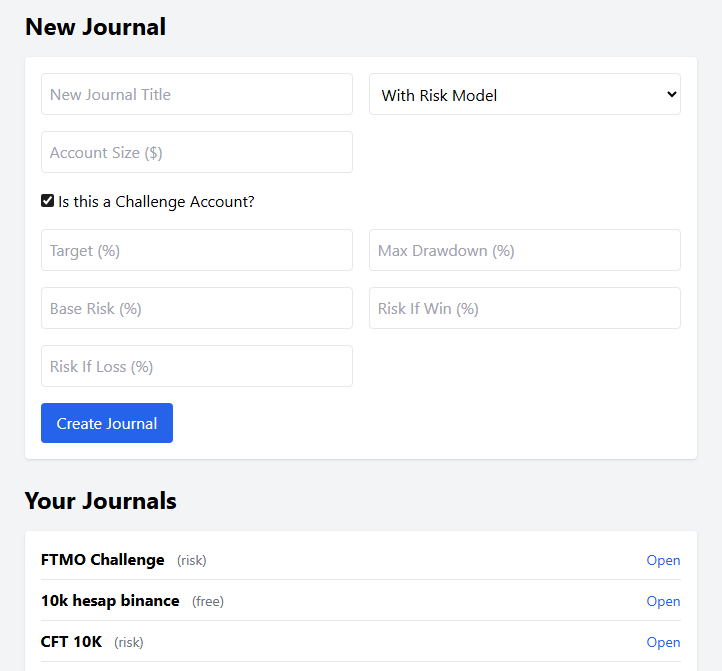
Task: Click the New Journal Title field
Action: coord(197,94)
